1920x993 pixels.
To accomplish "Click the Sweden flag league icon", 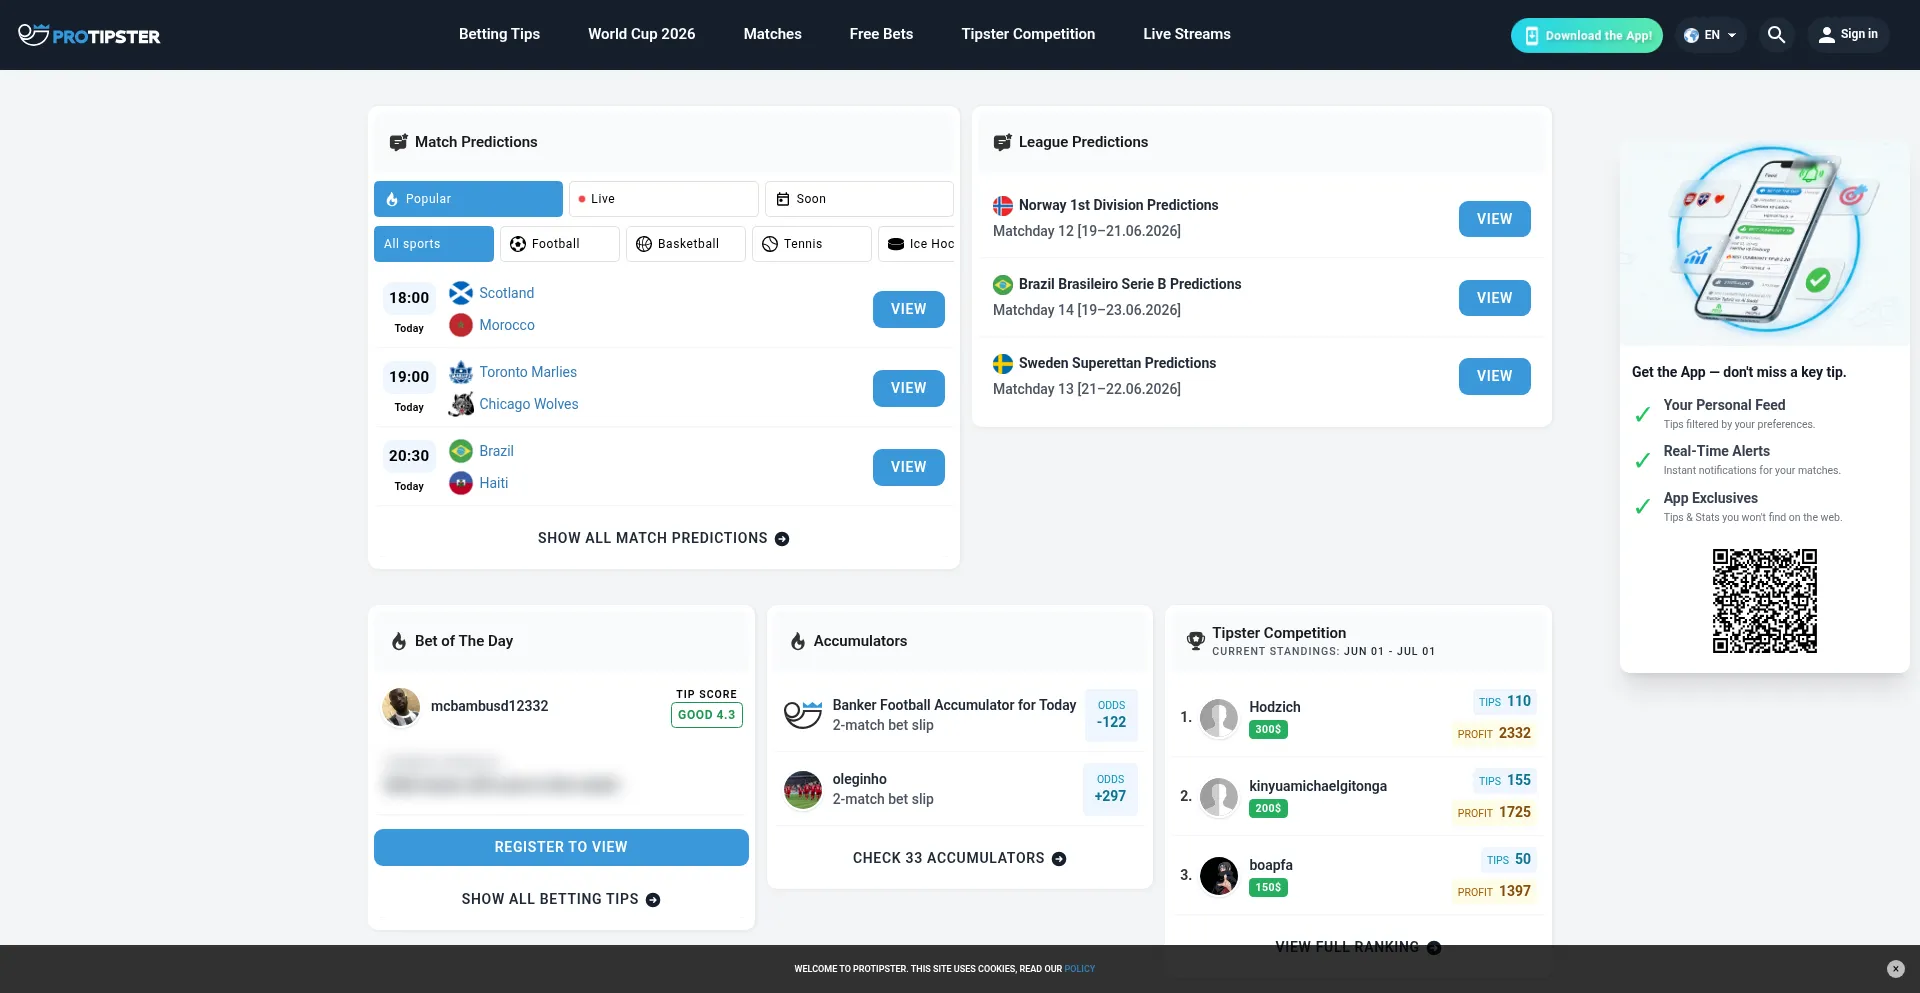I will point(1003,364).
